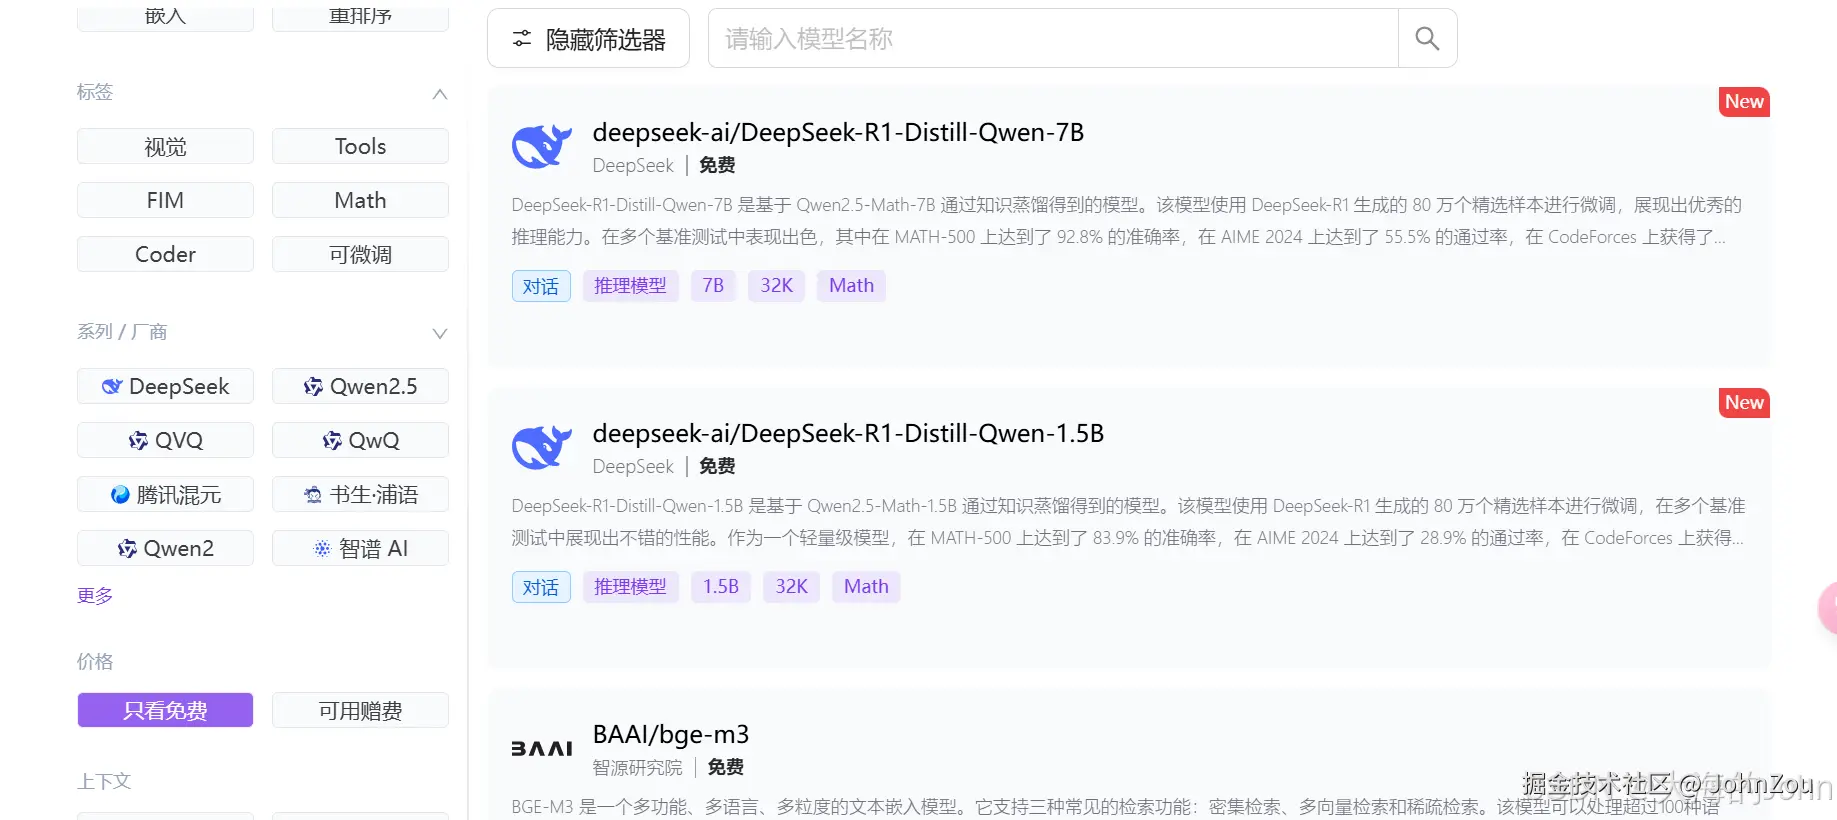Image resolution: width=1837 pixels, height=820 pixels.
Task: Click the 系列 / 厂商 section heading
Action: (122, 331)
